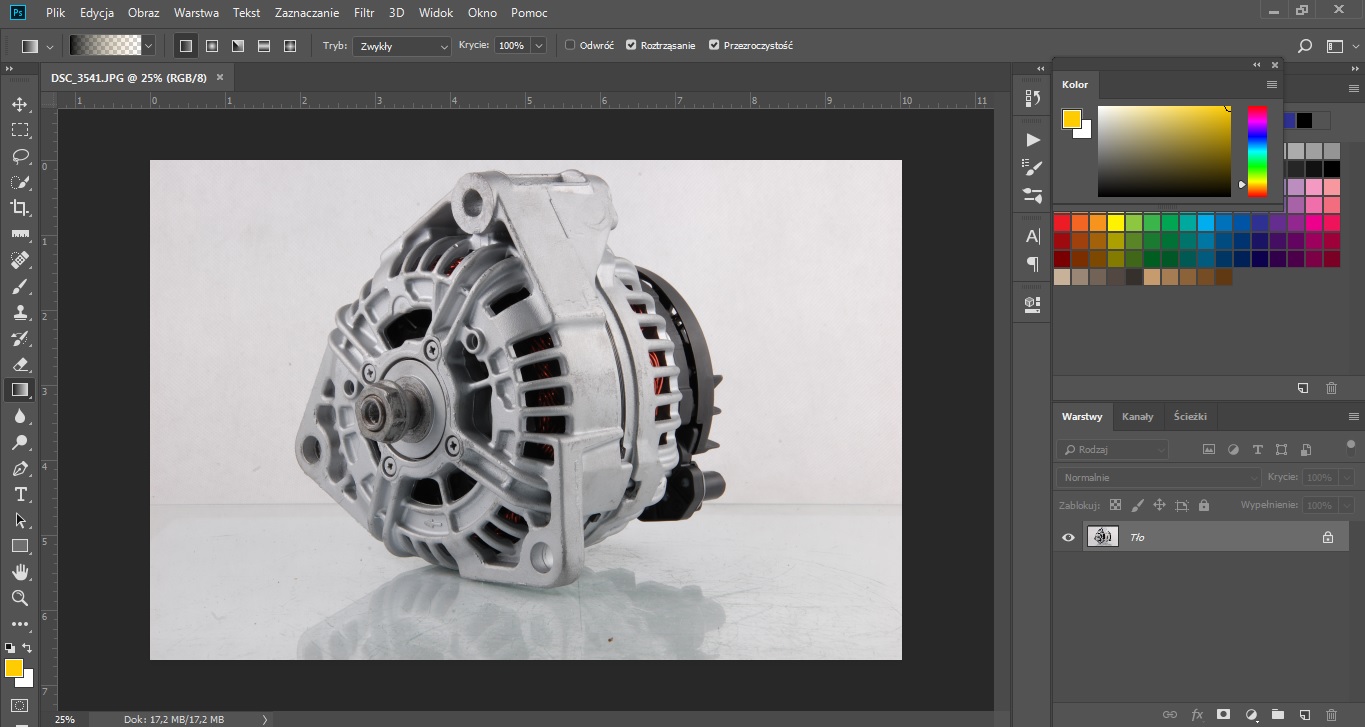Image resolution: width=1365 pixels, height=727 pixels.
Task: Enable the Odwróć checkbox
Action: (570, 45)
